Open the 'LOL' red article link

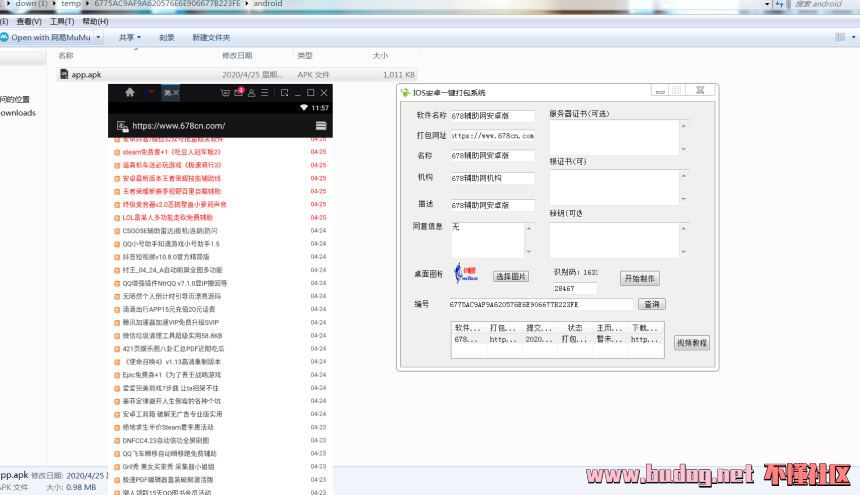click(167, 218)
